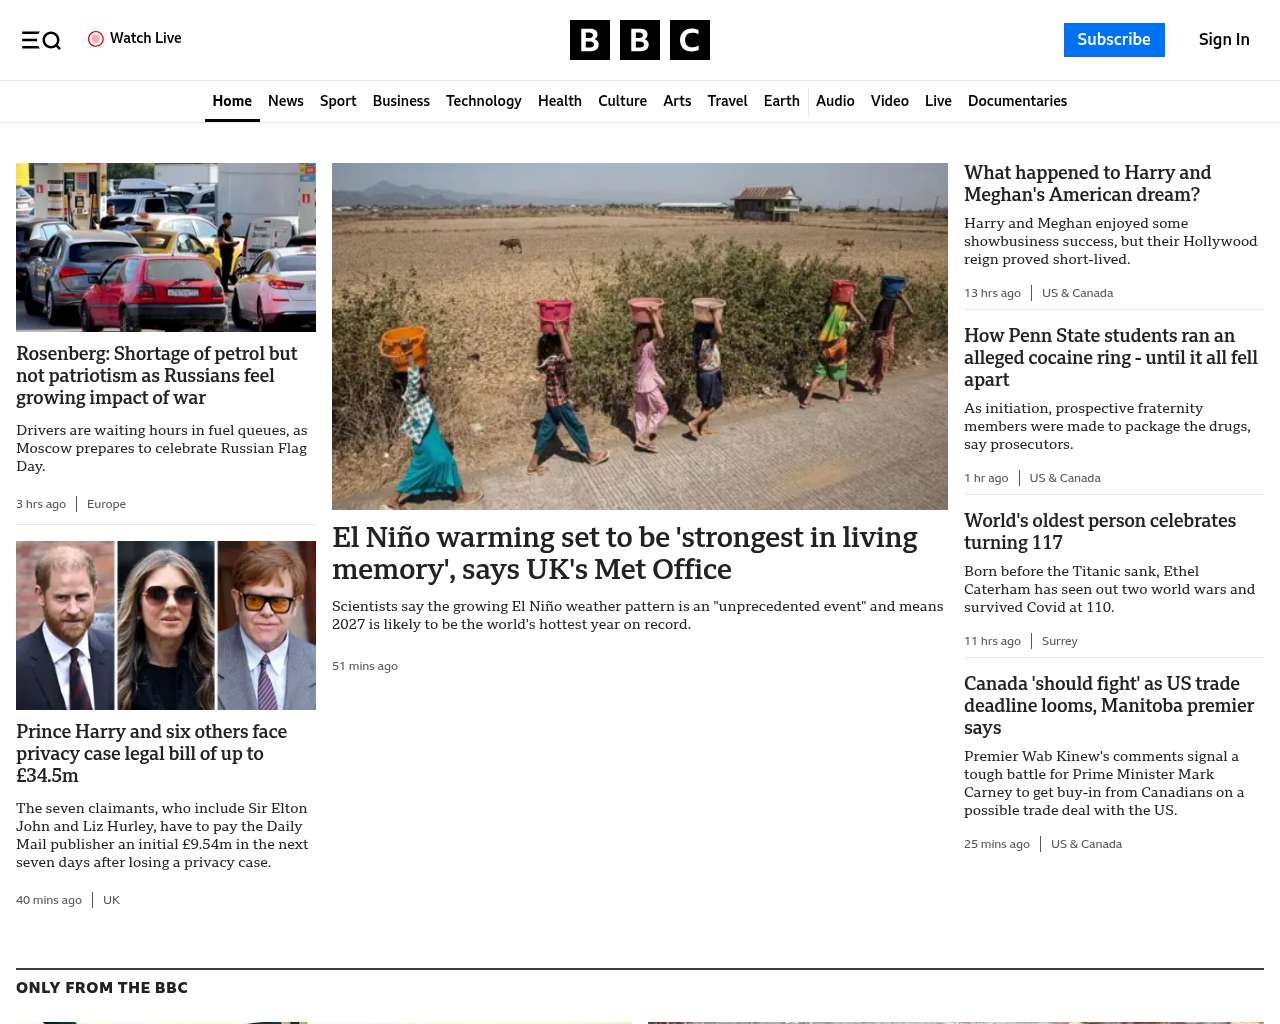Click the fraternity initiation summary text

(x=1107, y=426)
